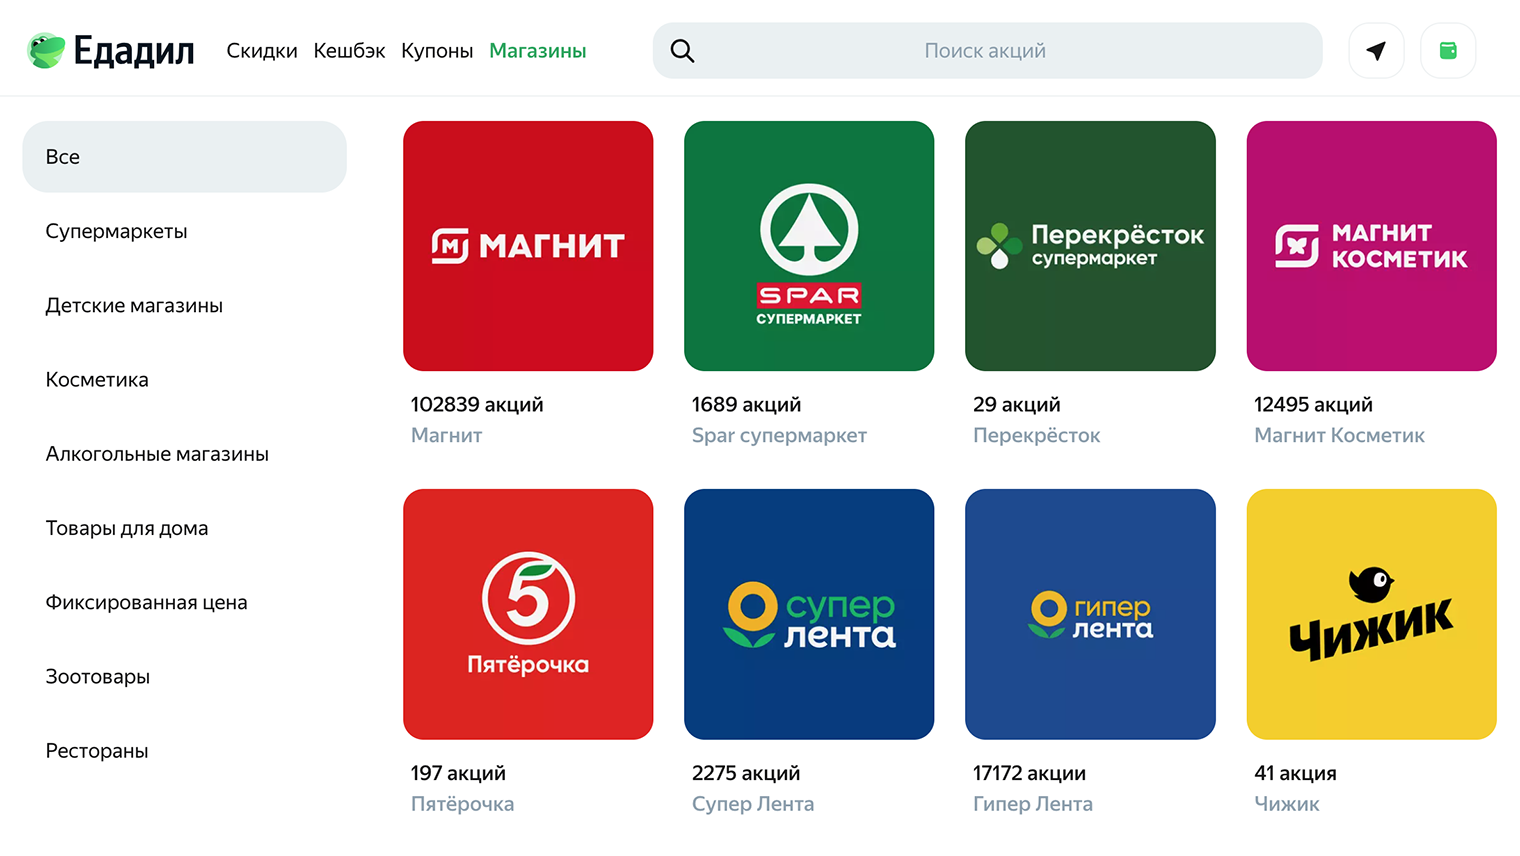Open the Гипер Лента logo tile
This screenshot has width=1520, height=856.
coord(1090,614)
